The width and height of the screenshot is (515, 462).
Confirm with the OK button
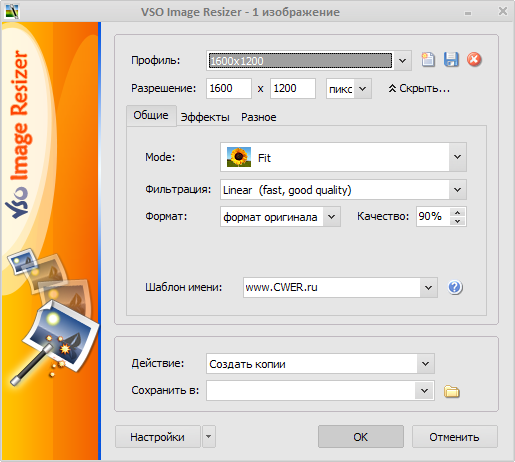361,437
